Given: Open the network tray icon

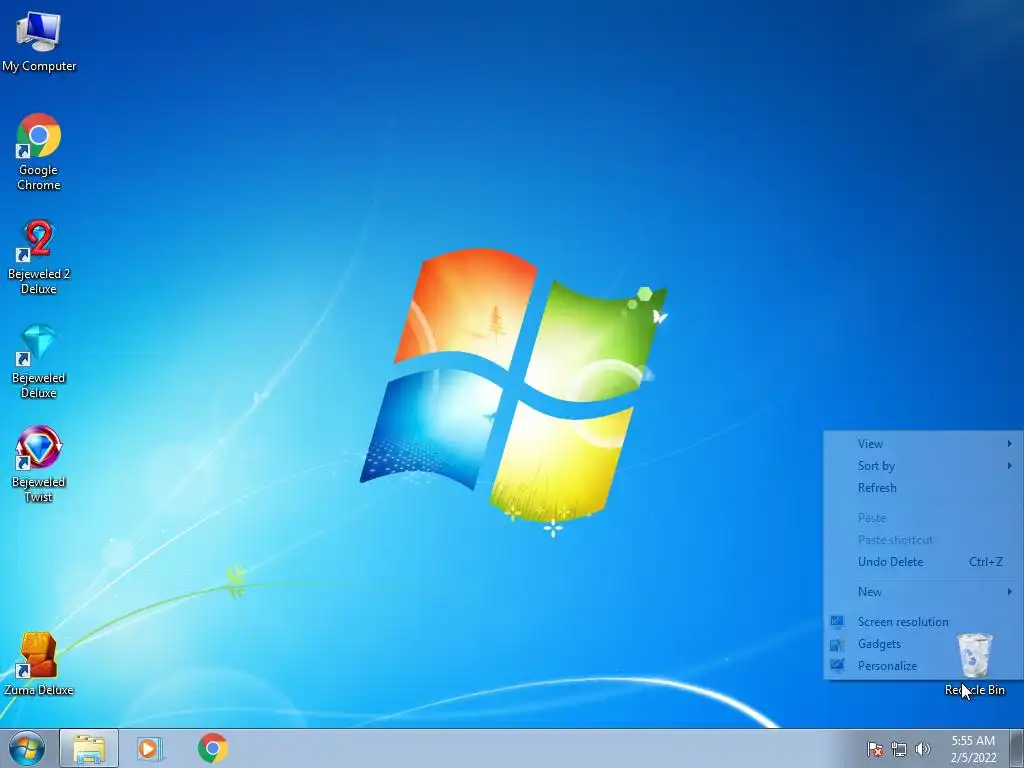Looking at the screenshot, I should pos(899,749).
